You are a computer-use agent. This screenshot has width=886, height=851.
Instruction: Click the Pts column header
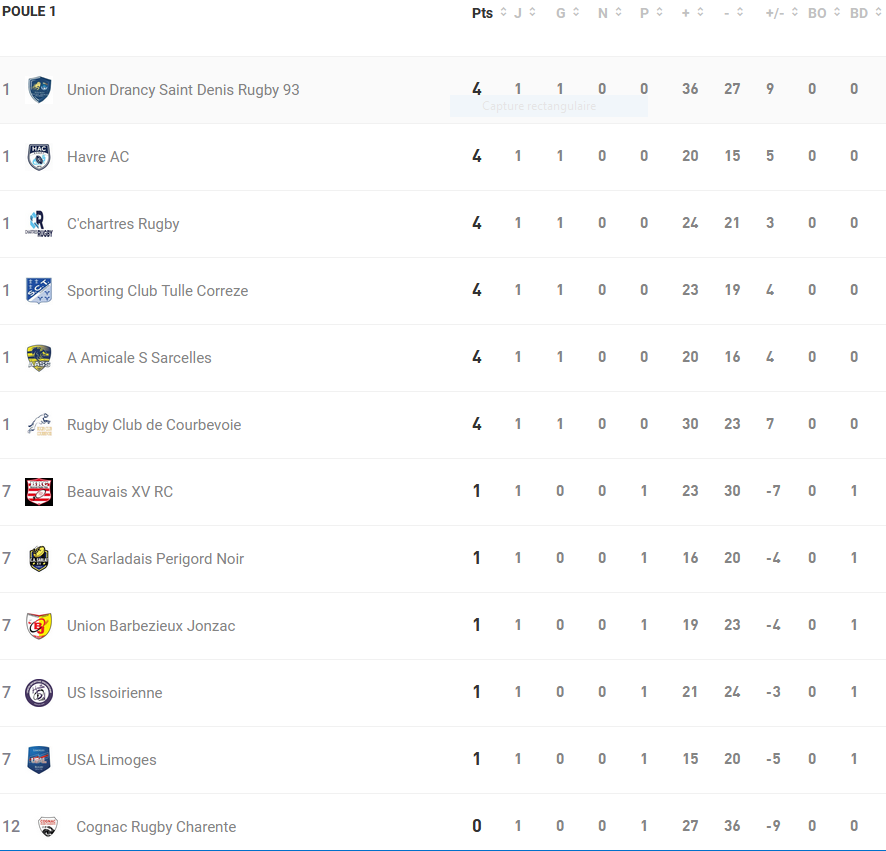[x=482, y=13]
